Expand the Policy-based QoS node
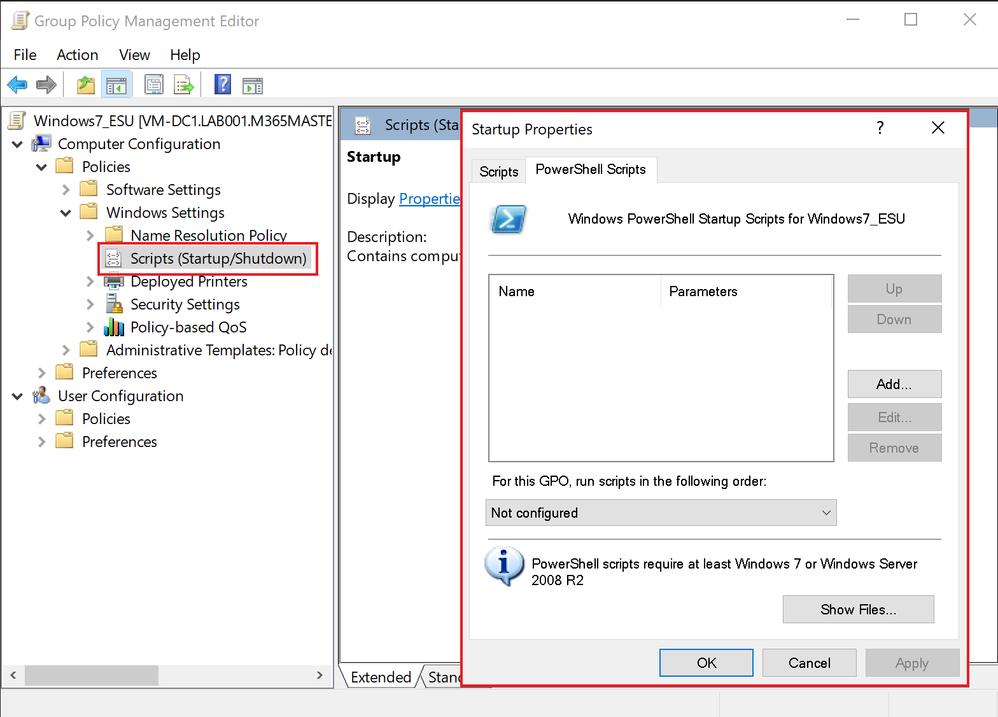Screen dimensions: 998x717 click(x=90, y=327)
